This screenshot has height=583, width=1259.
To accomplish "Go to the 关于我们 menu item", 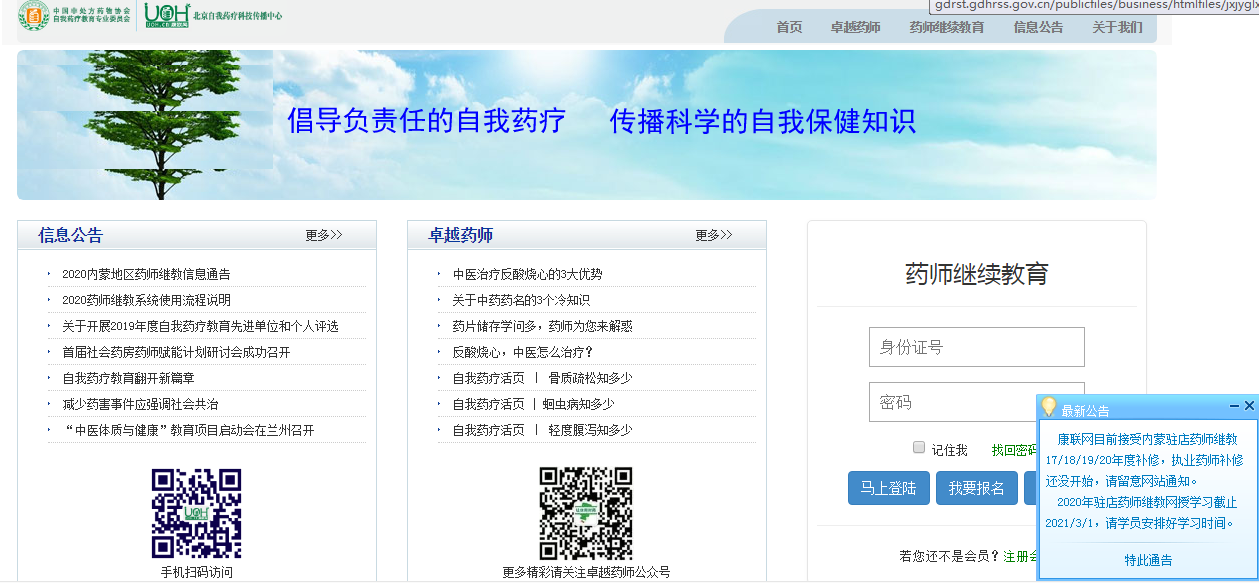I will tap(1117, 27).
